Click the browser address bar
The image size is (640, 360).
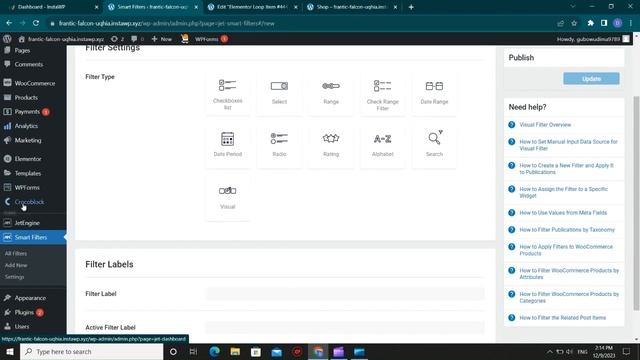(x=302, y=23)
